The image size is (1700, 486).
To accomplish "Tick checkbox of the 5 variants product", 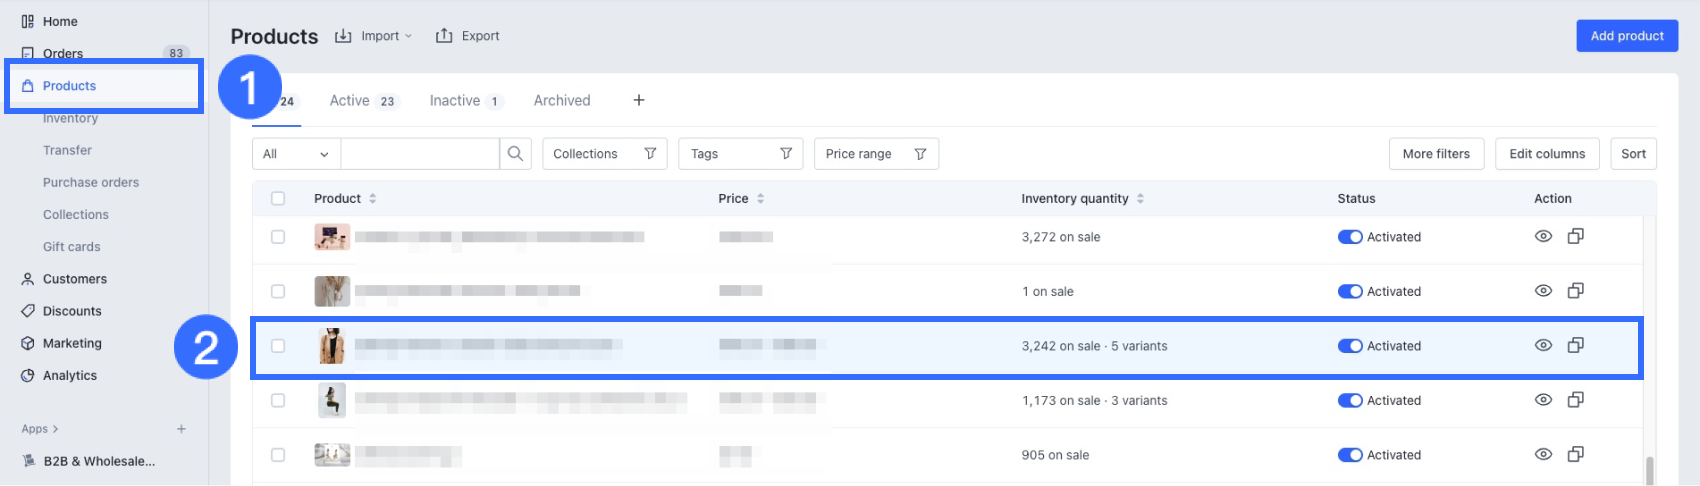I will [x=278, y=346].
